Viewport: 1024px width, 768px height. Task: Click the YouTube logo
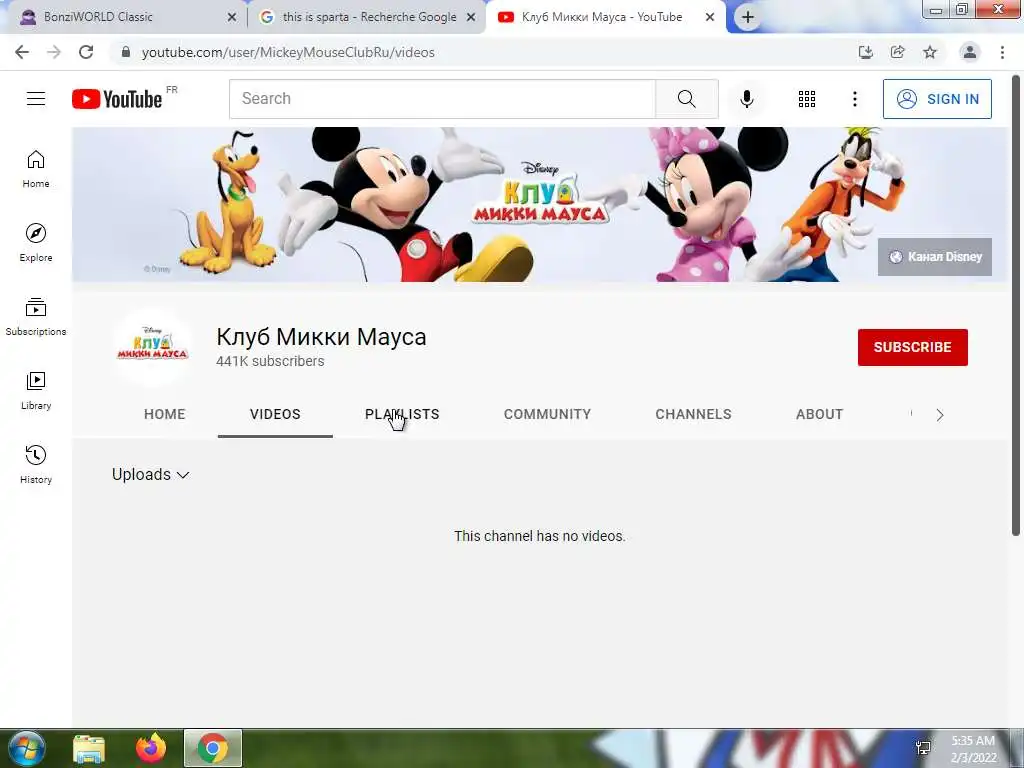pos(117,99)
